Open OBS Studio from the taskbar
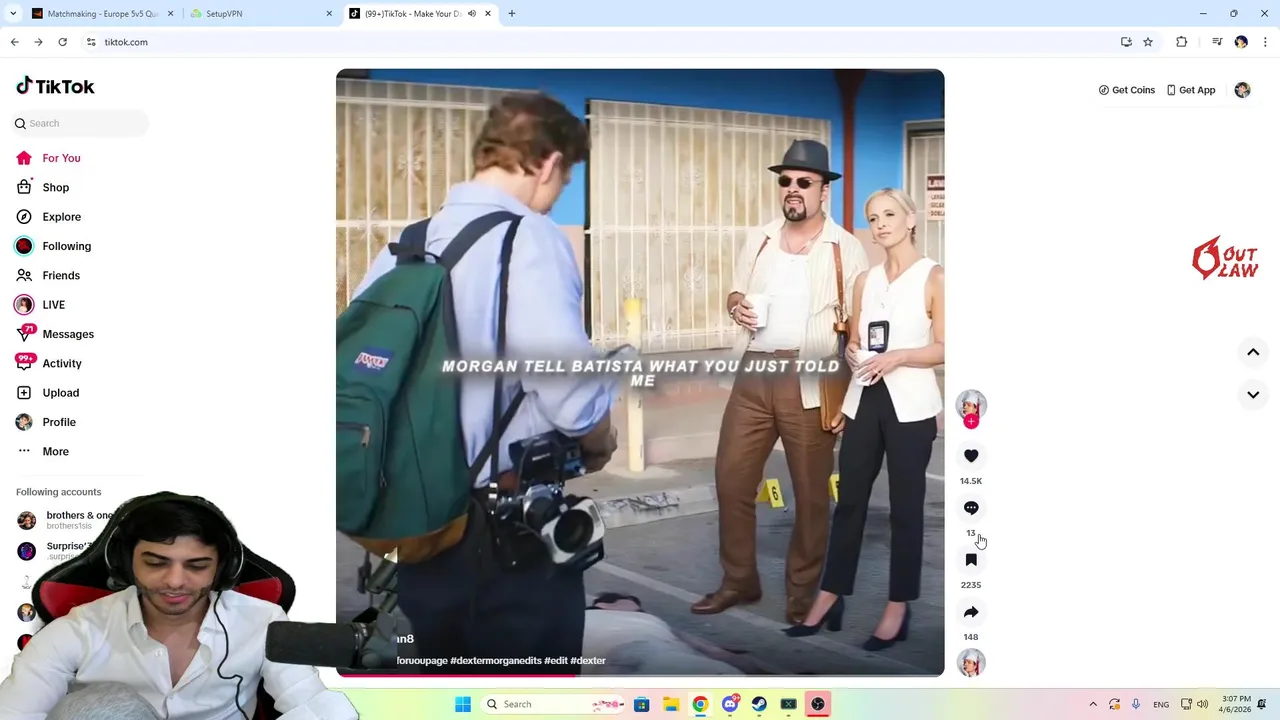Image resolution: width=1280 pixels, height=720 pixels. (818, 704)
